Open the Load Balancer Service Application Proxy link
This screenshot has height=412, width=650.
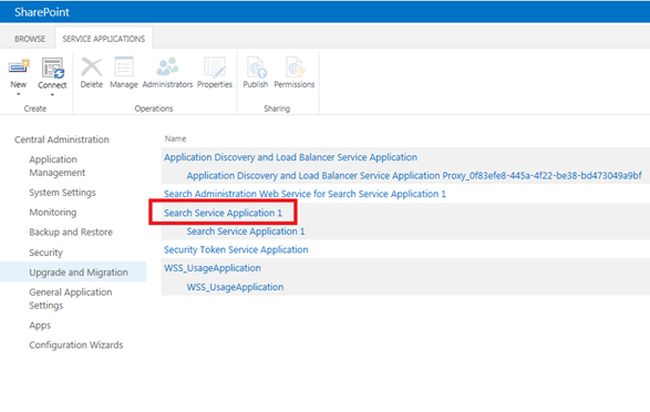[x=414, y=176]
